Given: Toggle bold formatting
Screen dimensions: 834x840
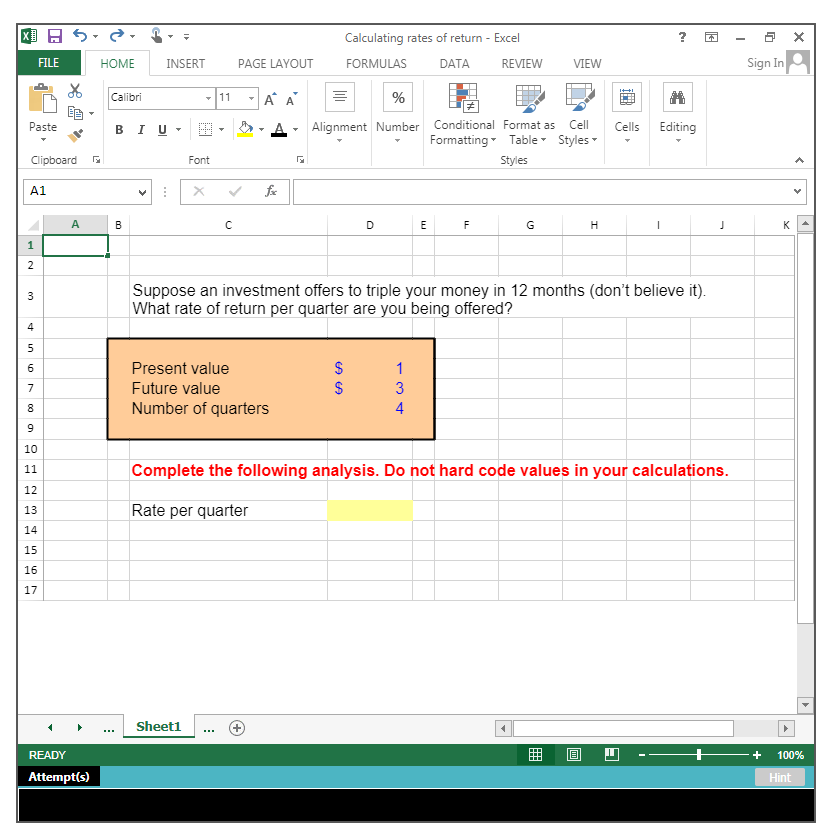Looking at the screenshot, I should coord(118,130).
